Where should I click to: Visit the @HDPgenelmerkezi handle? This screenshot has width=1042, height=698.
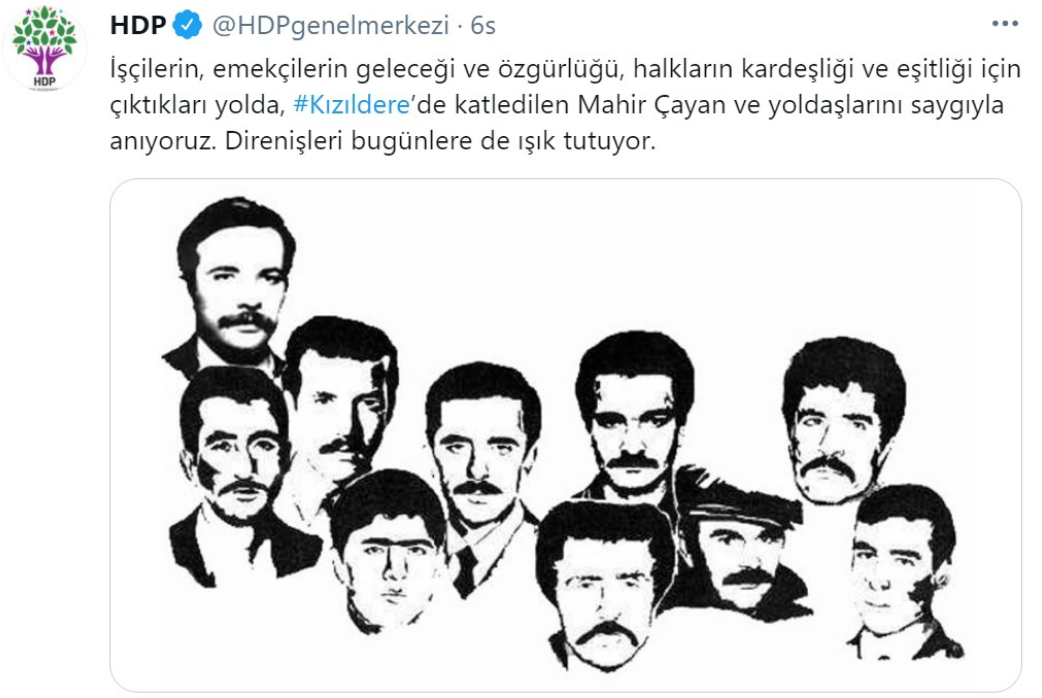(x=331, y=26)
